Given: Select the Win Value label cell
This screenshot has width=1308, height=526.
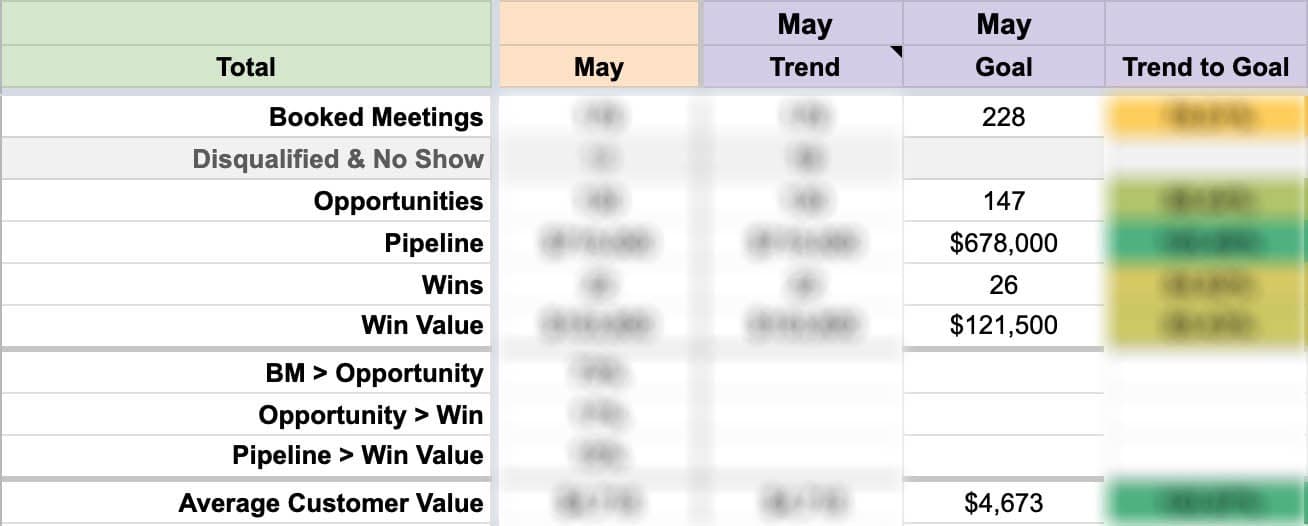Looking at the screenshot, I should 246,325.
